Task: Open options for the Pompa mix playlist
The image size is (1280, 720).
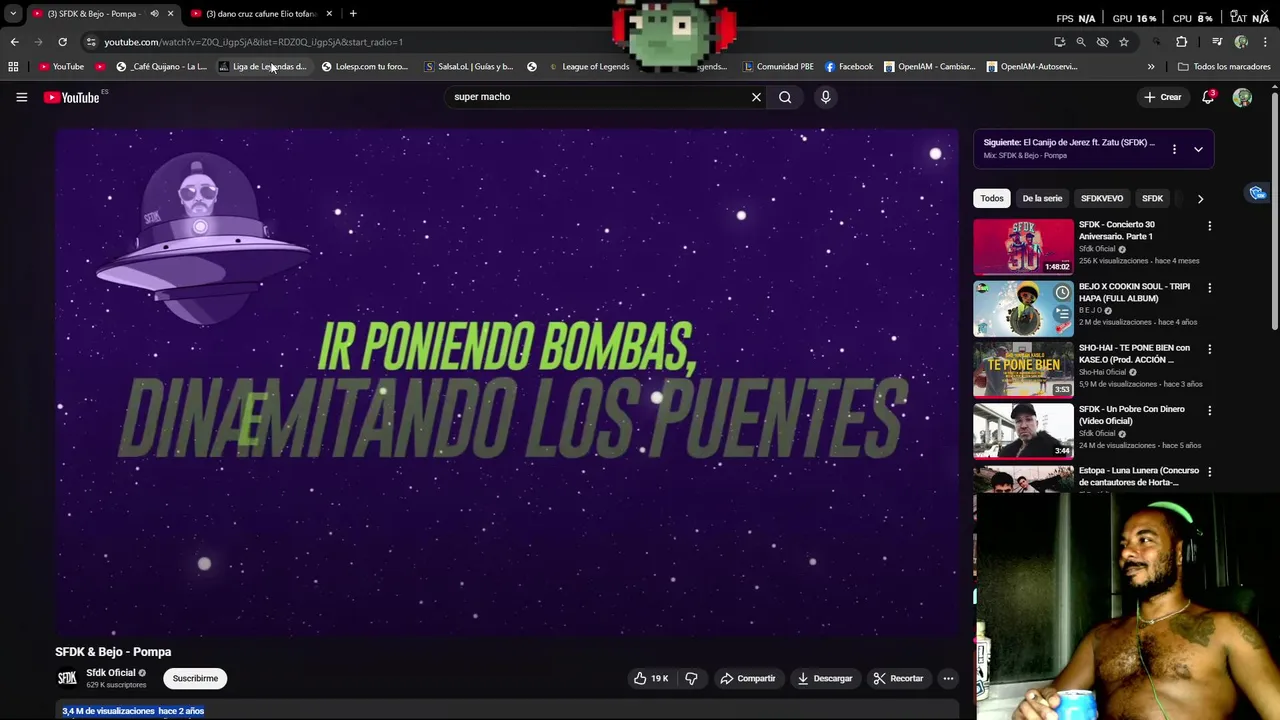Action: pos(1174,149)
